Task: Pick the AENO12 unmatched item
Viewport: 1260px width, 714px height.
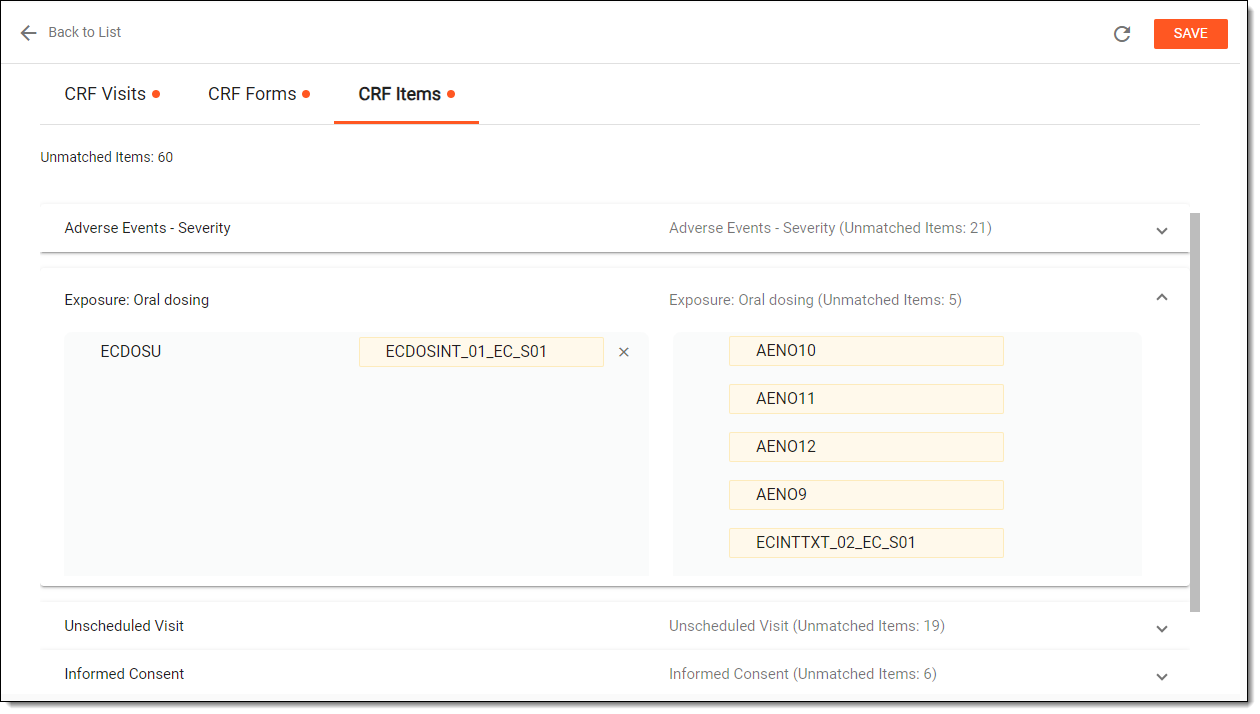Action: pos(866,447)
